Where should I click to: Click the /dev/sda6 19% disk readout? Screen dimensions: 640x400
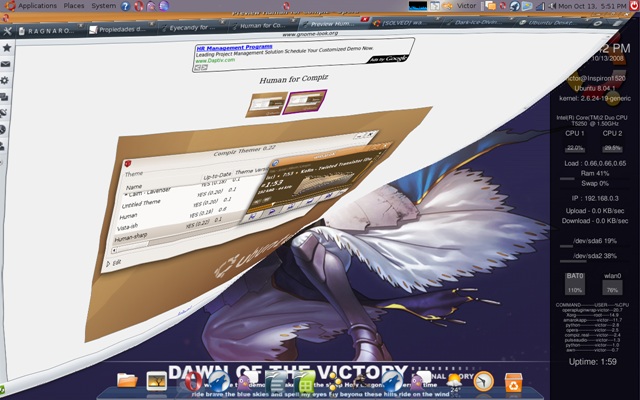(595, 241)
